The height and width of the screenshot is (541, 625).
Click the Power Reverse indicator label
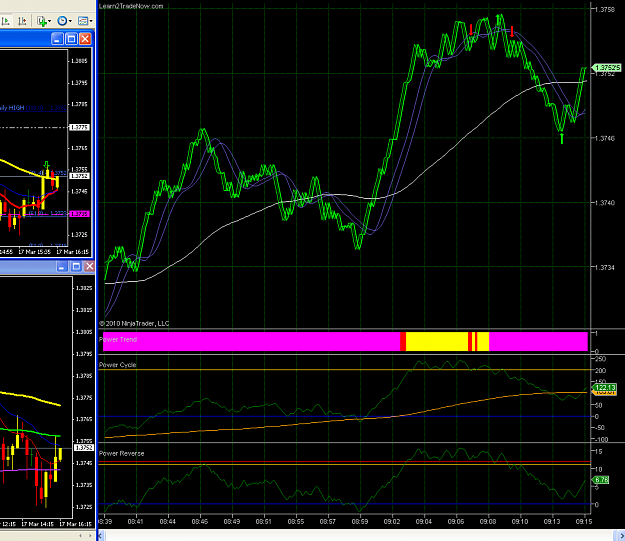click(x=122, y=453)
